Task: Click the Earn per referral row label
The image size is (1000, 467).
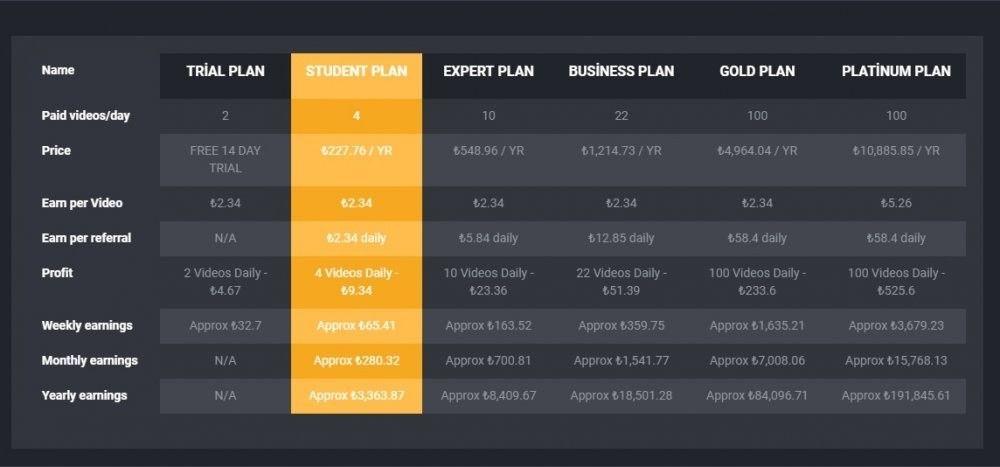Action: (x=86, y=238)
